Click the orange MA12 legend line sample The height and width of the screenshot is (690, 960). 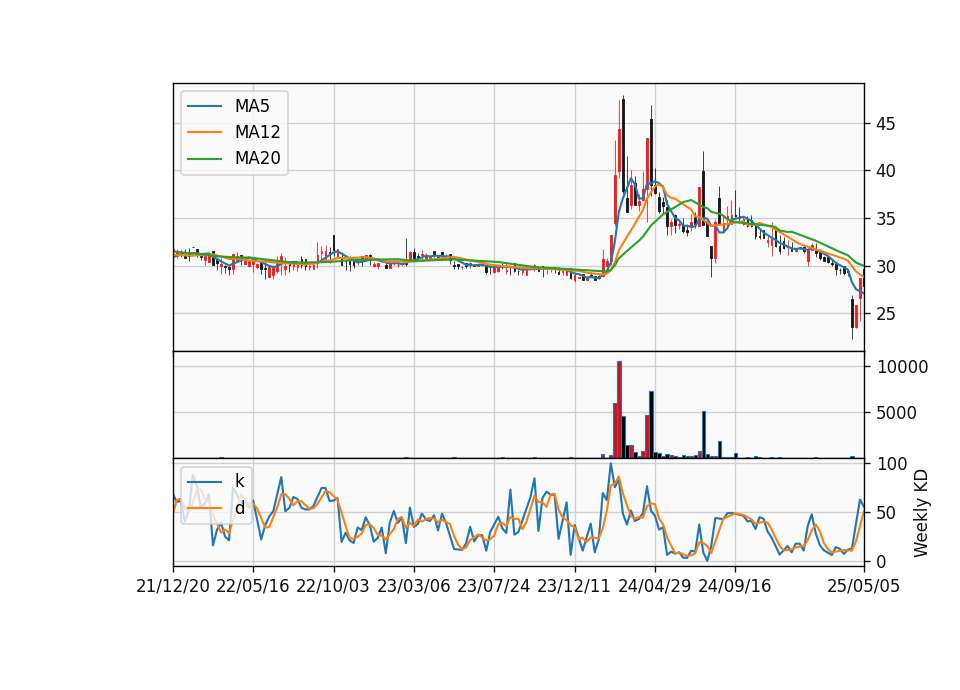point(204,132)
